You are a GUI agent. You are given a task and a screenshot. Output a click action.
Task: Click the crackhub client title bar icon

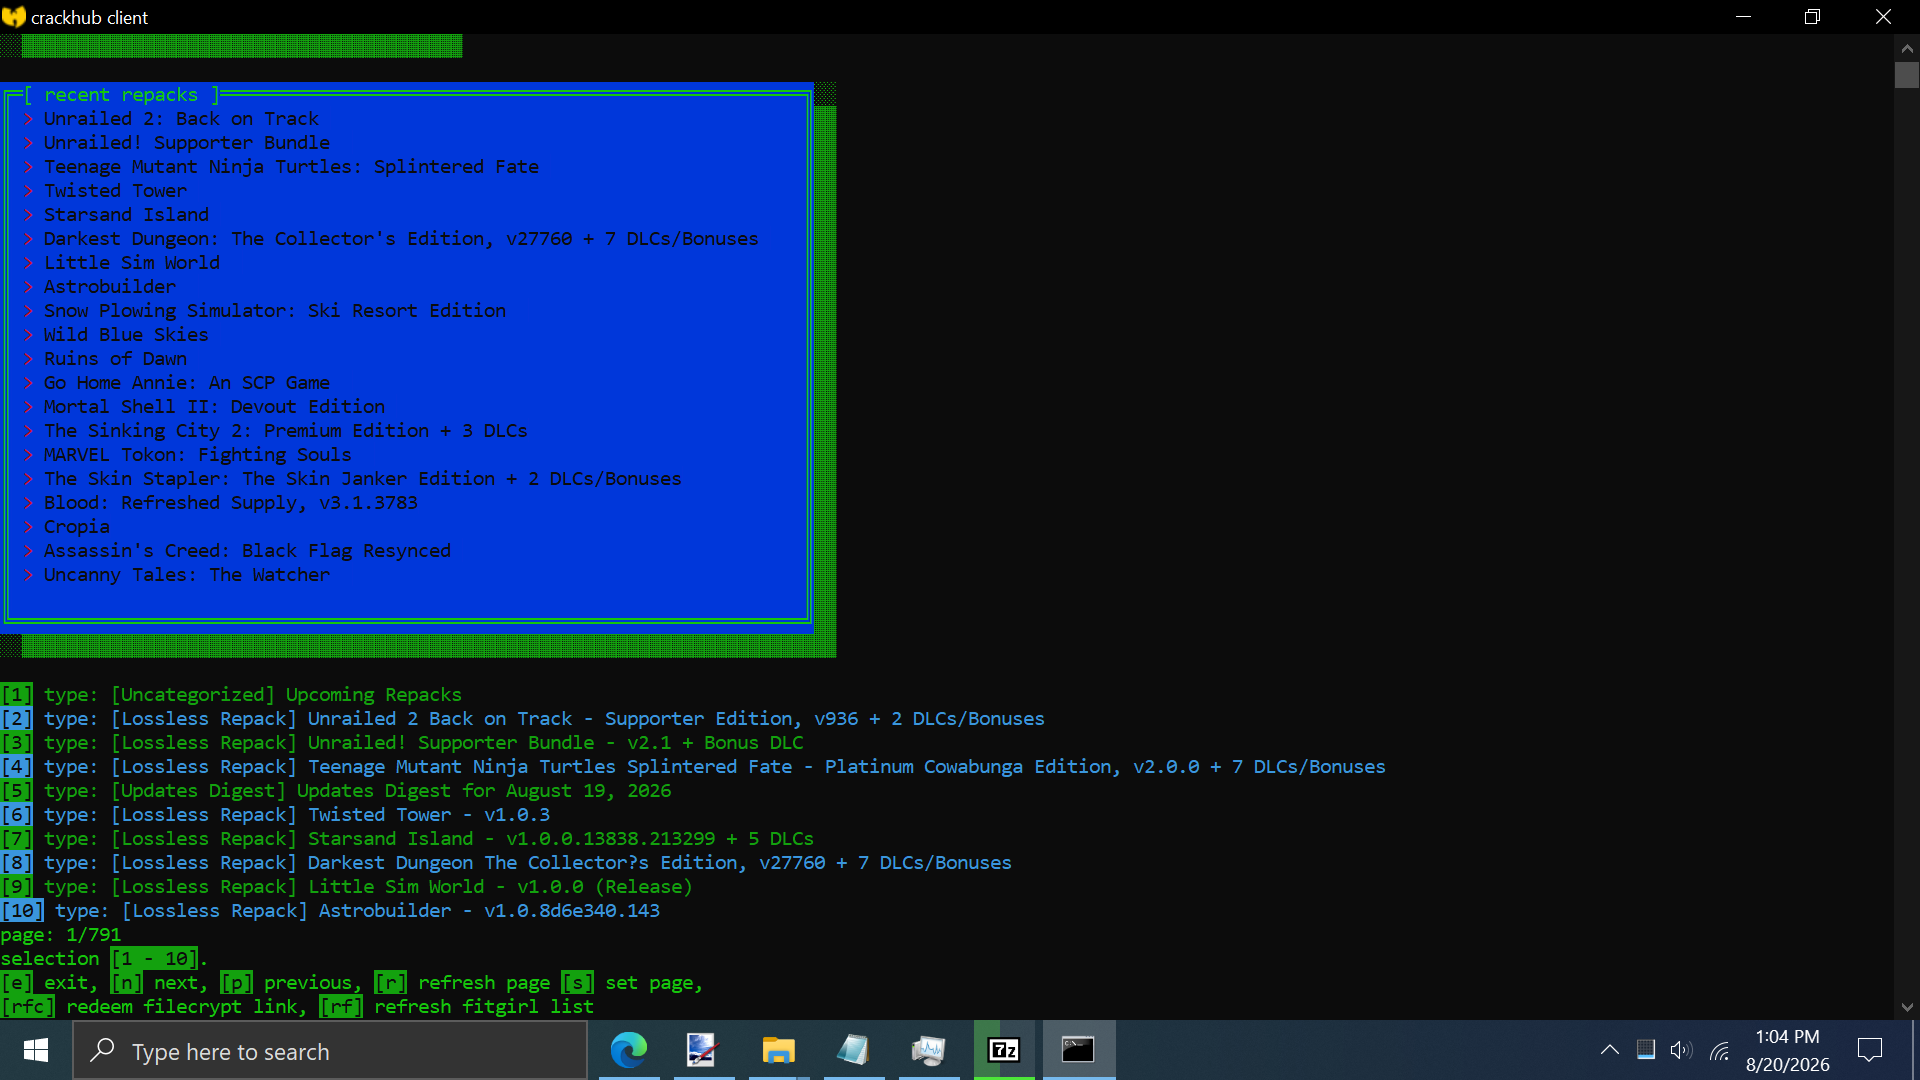coord(14,17)
